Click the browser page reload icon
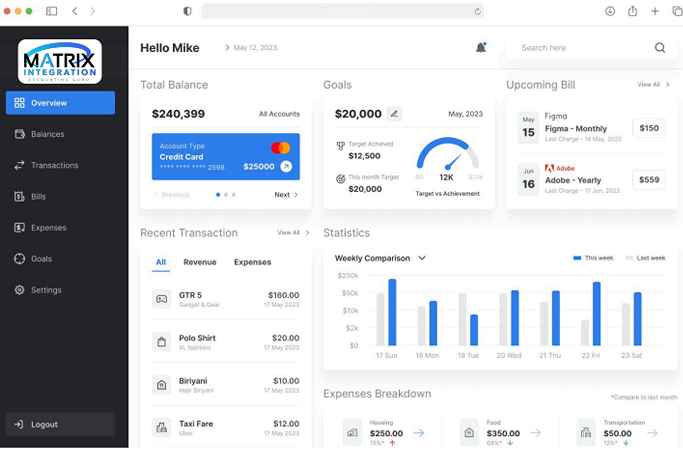This screenshot has height=450, width=683. [478, 11]
